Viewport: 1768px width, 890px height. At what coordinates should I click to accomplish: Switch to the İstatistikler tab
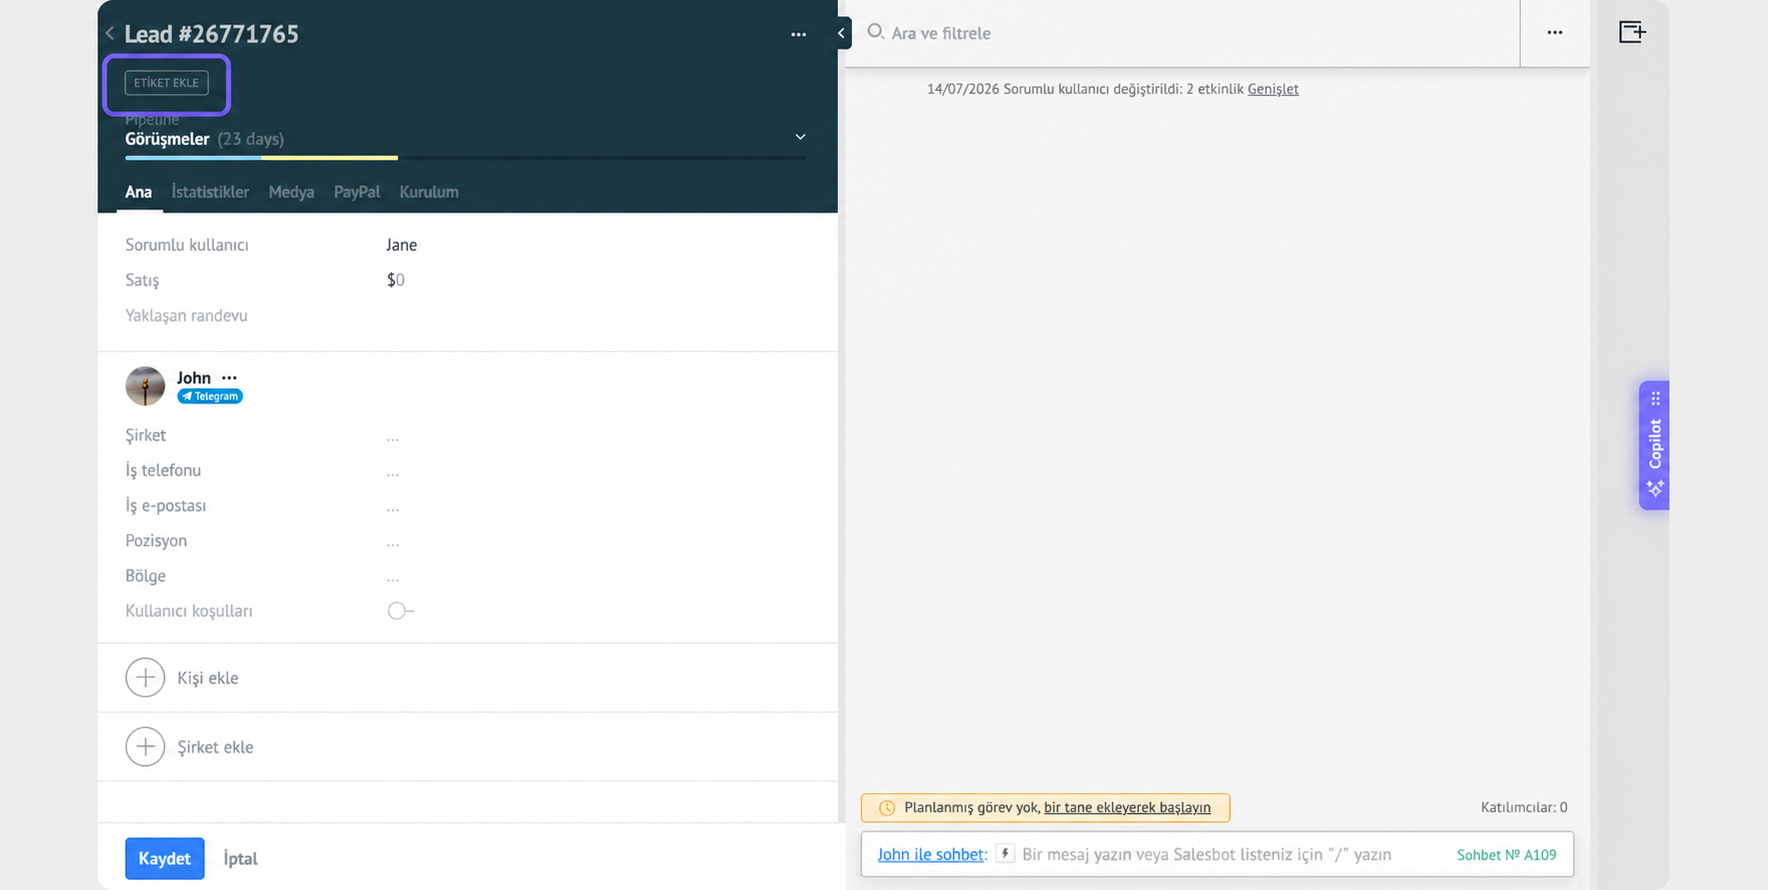pos(210,192)
